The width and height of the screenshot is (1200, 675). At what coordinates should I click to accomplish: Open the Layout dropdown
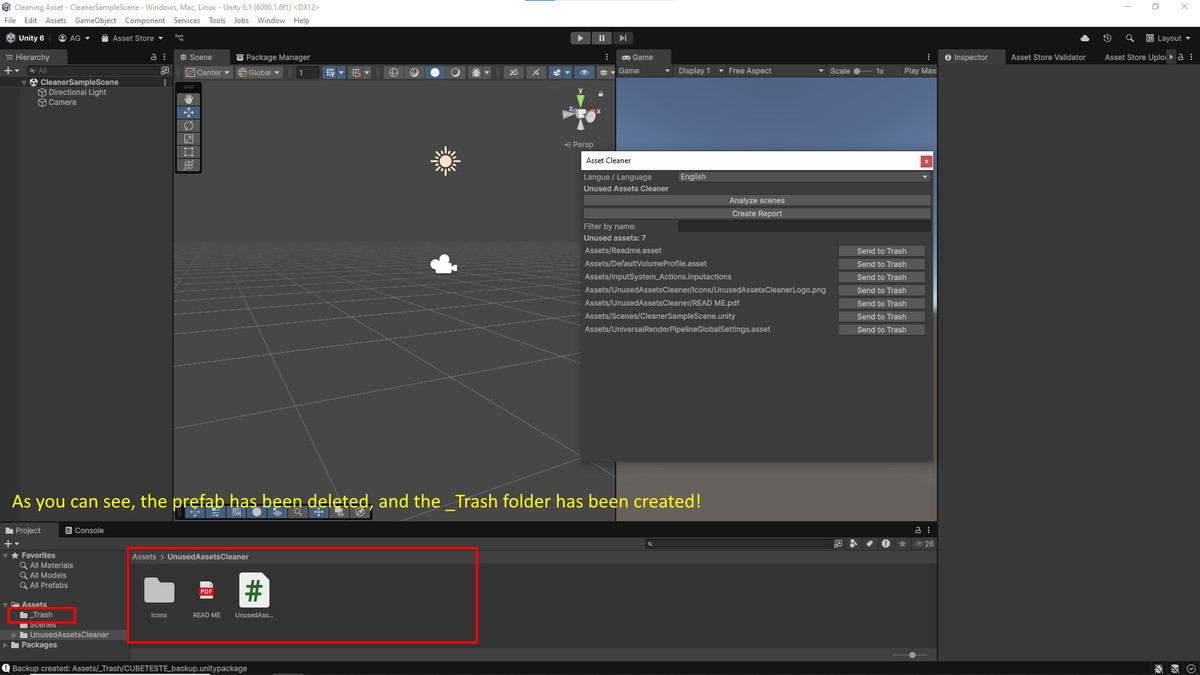(1170, 38)
